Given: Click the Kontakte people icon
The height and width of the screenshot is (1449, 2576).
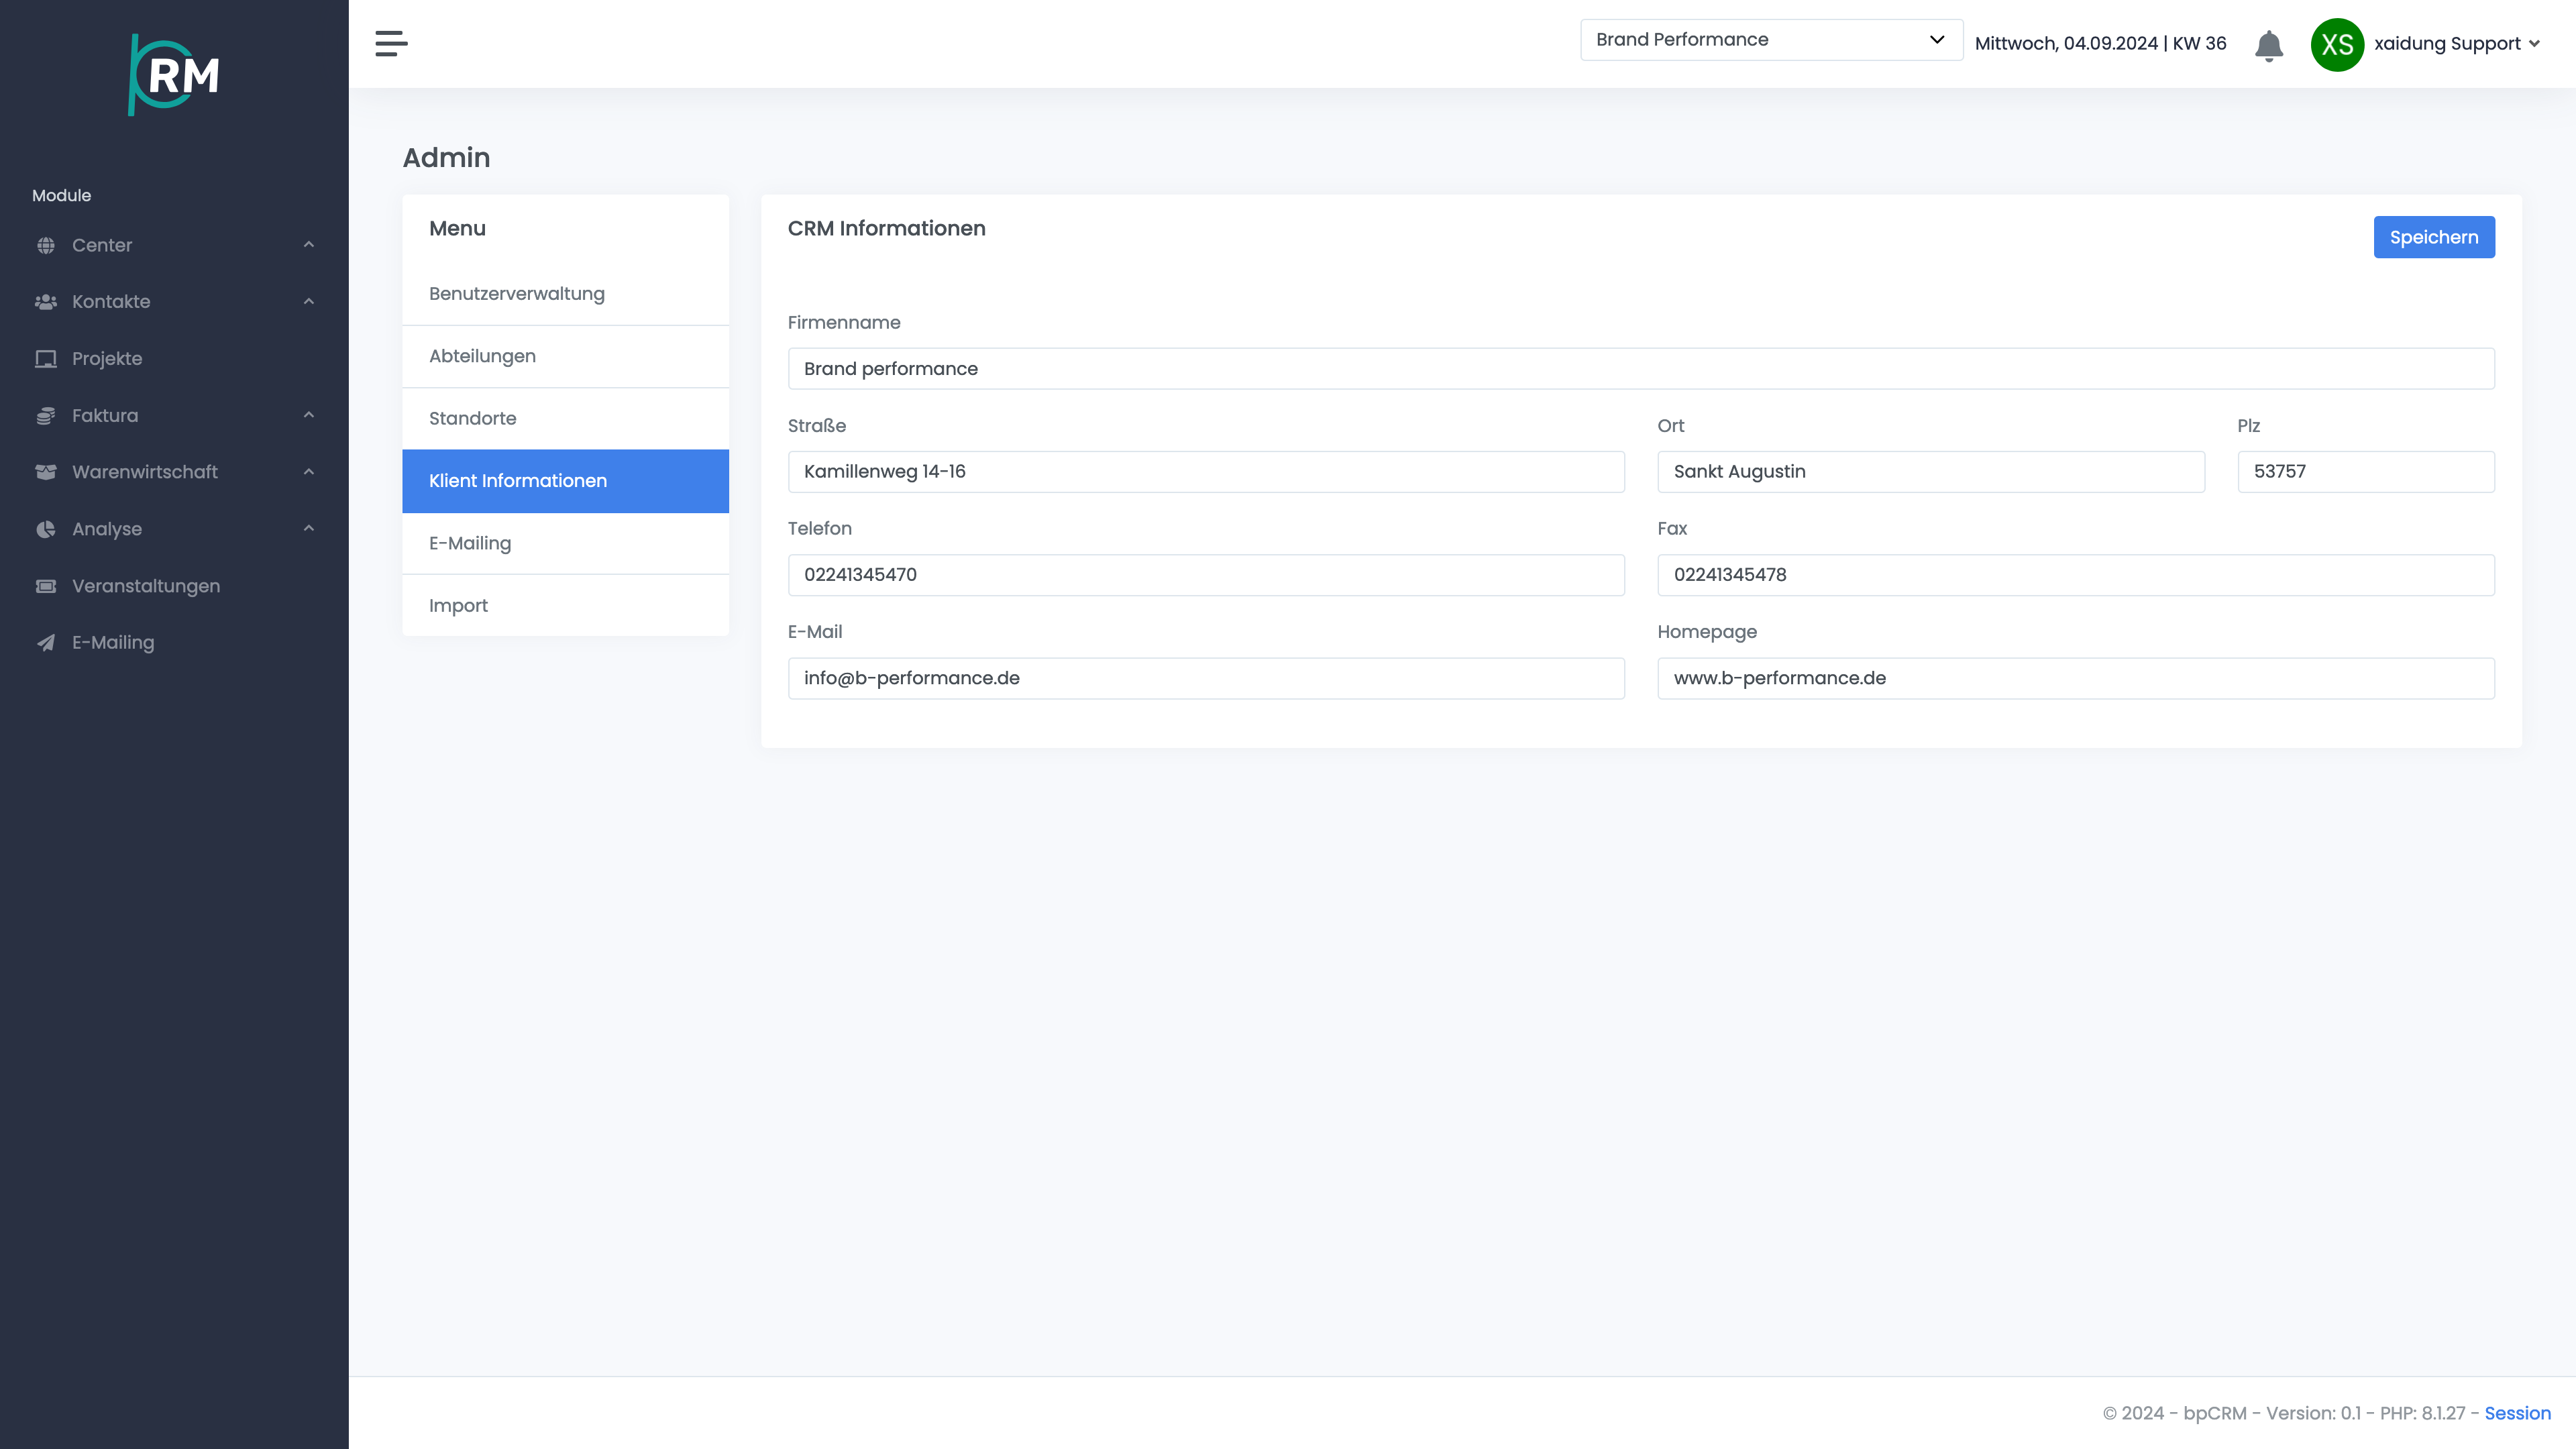Looking at the screenshot, I should click(46, 302).
